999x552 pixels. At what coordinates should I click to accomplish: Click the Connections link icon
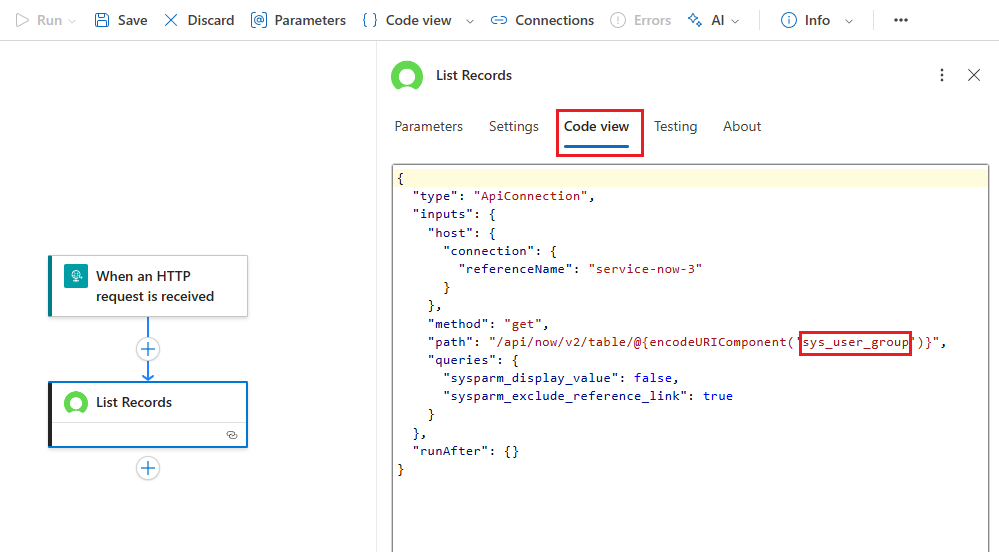coord(498,20)
